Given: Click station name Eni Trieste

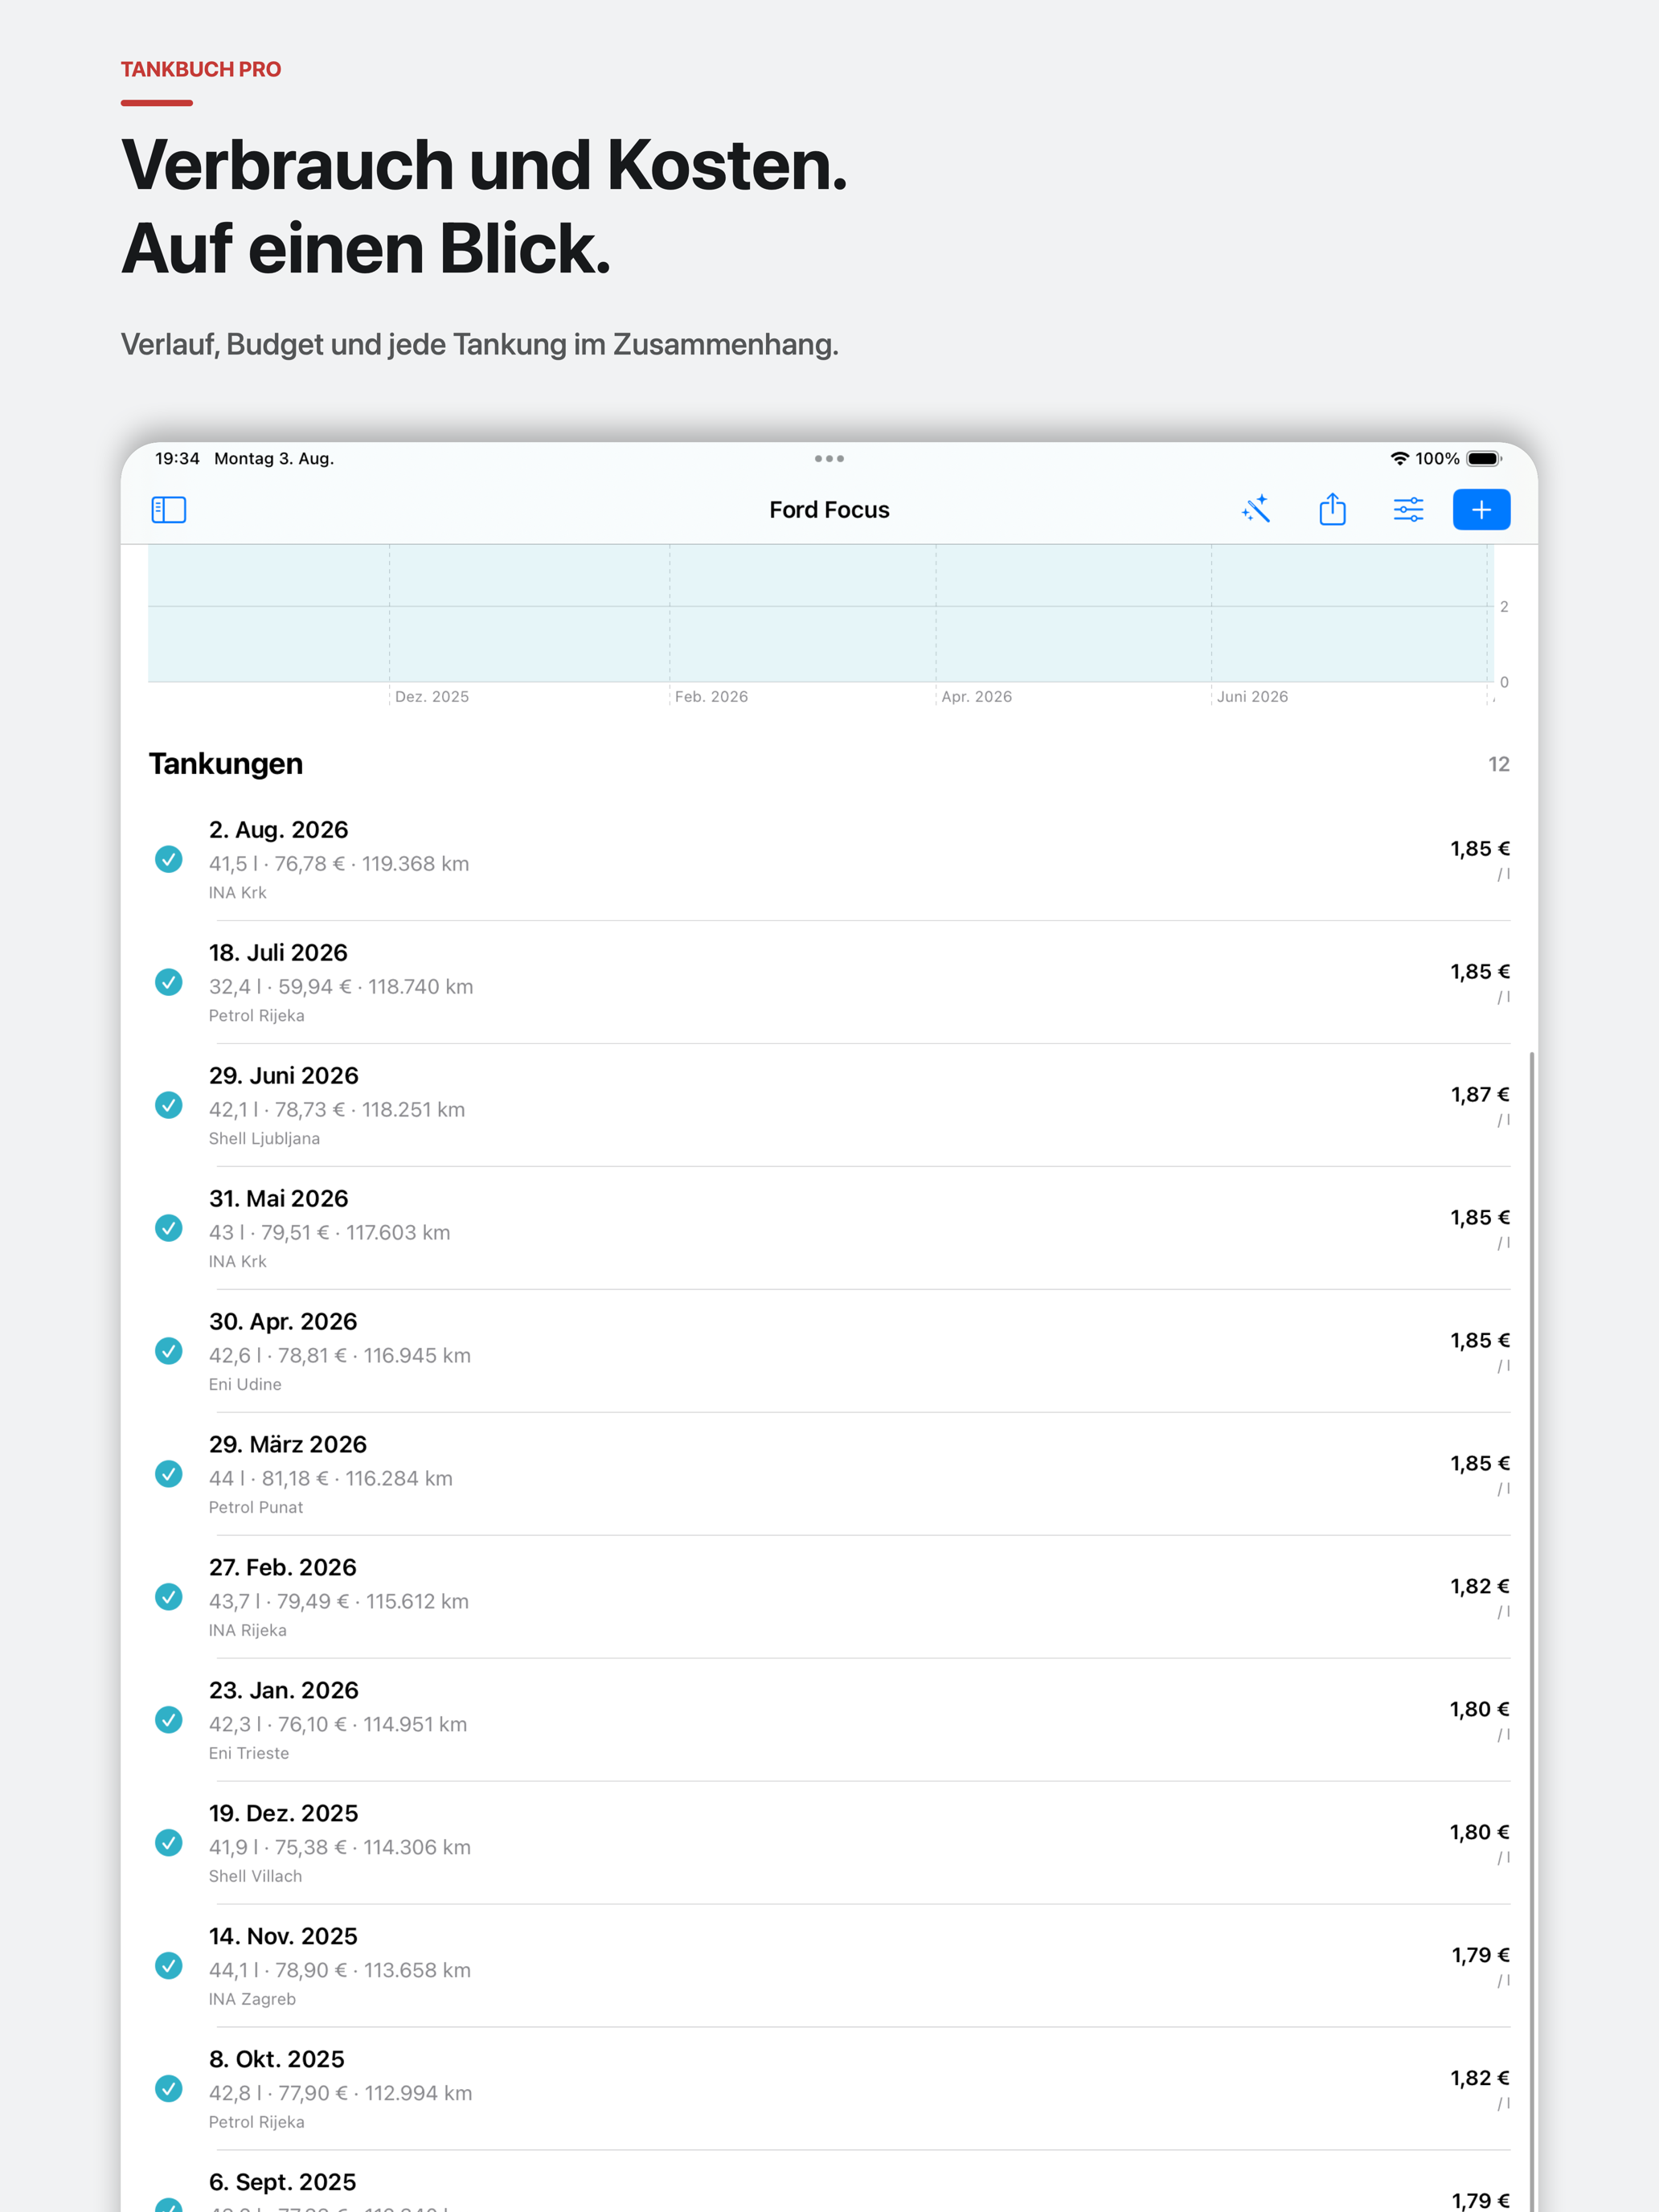Looking at the screenshot, I should pyautogui.click(x=249, y=1754).
